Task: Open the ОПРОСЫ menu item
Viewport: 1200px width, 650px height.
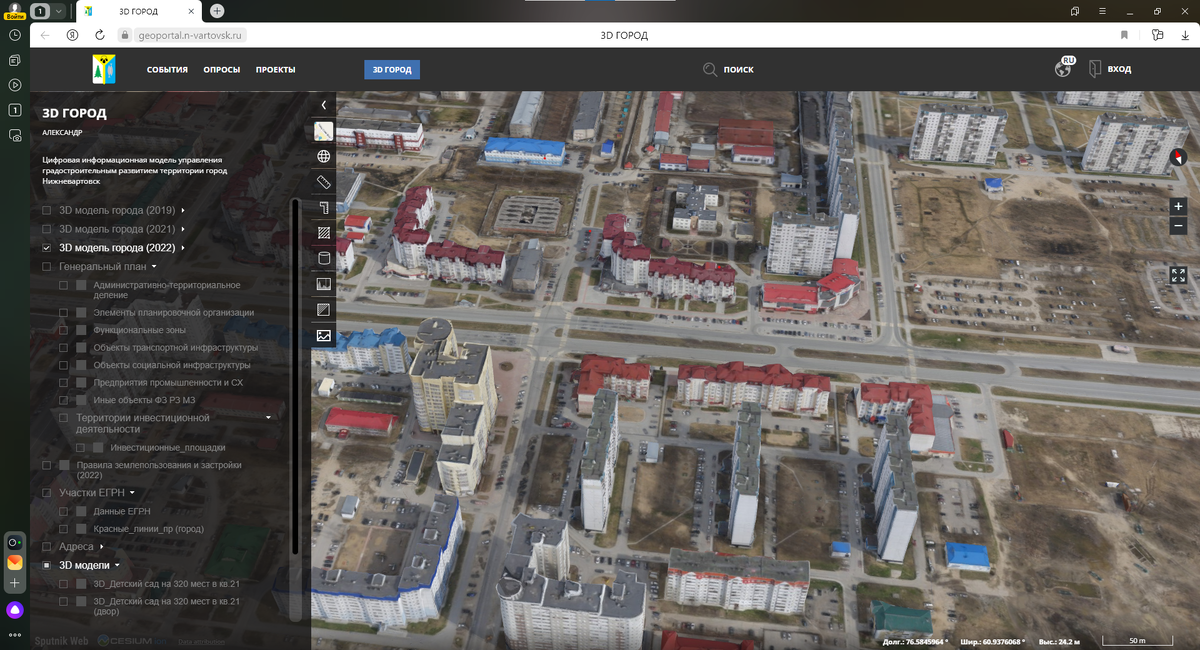Action: coord(222,70)
